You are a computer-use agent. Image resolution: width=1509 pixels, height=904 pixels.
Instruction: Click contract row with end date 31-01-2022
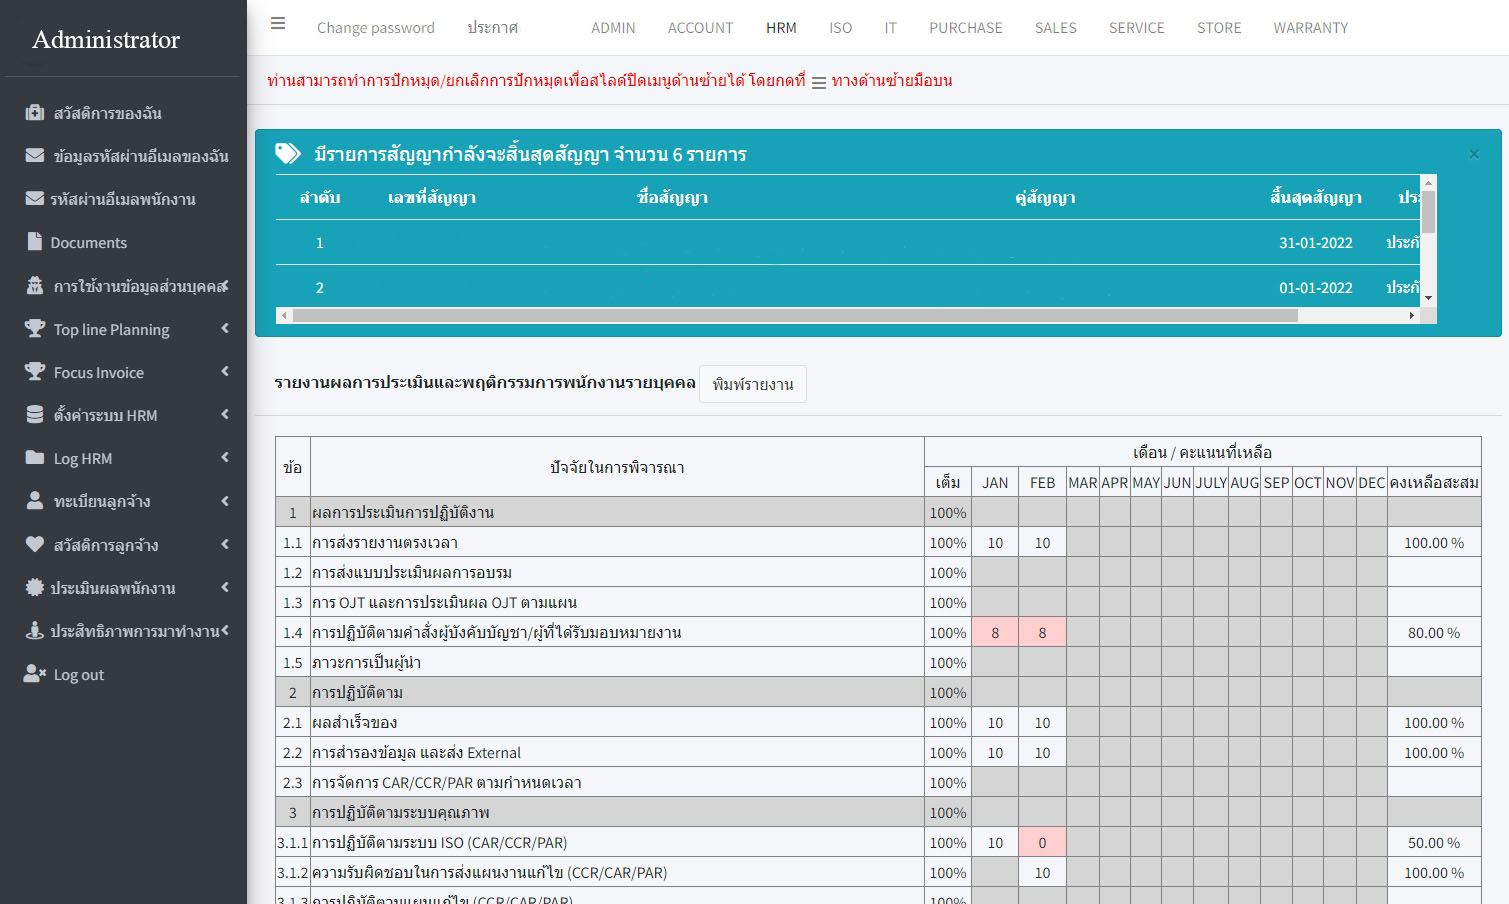847,242
